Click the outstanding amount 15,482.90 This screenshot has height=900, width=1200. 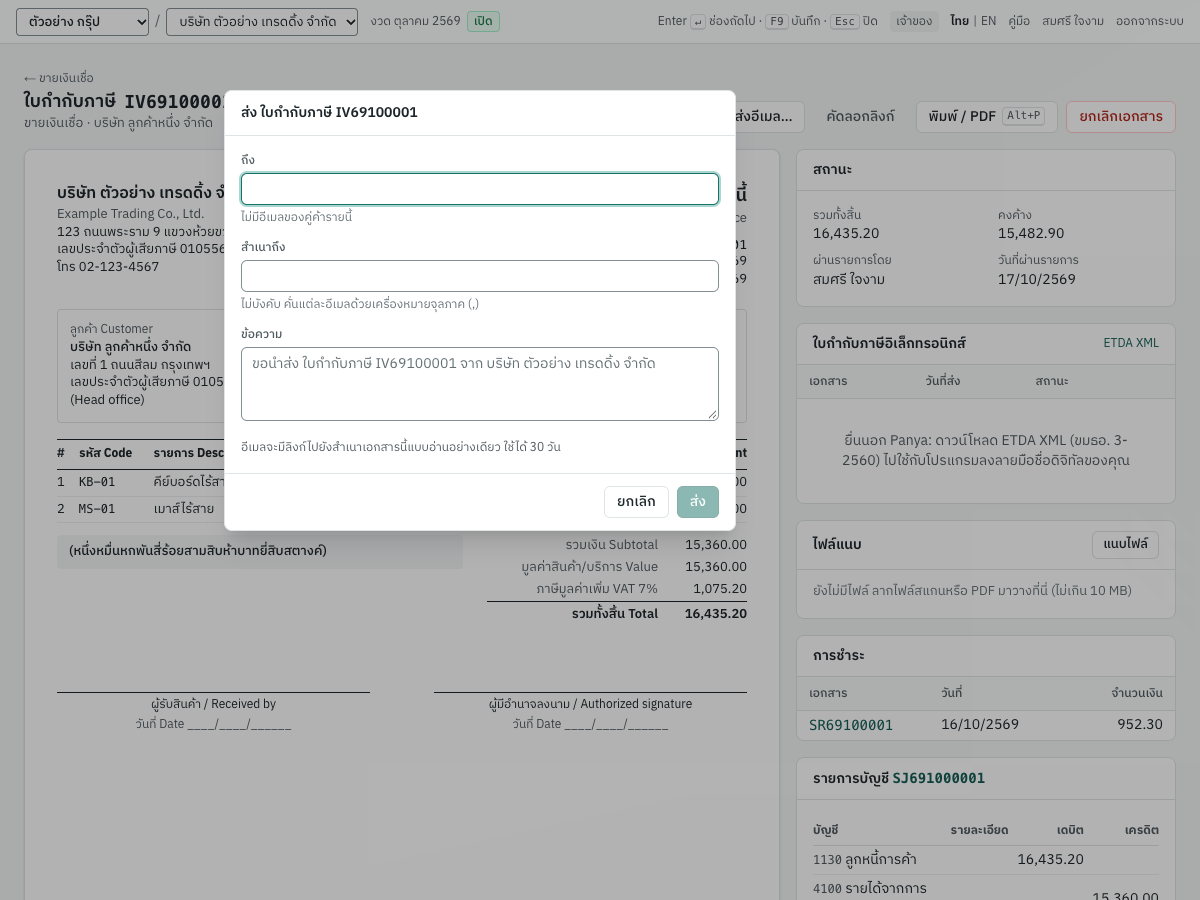(1031, 233)
